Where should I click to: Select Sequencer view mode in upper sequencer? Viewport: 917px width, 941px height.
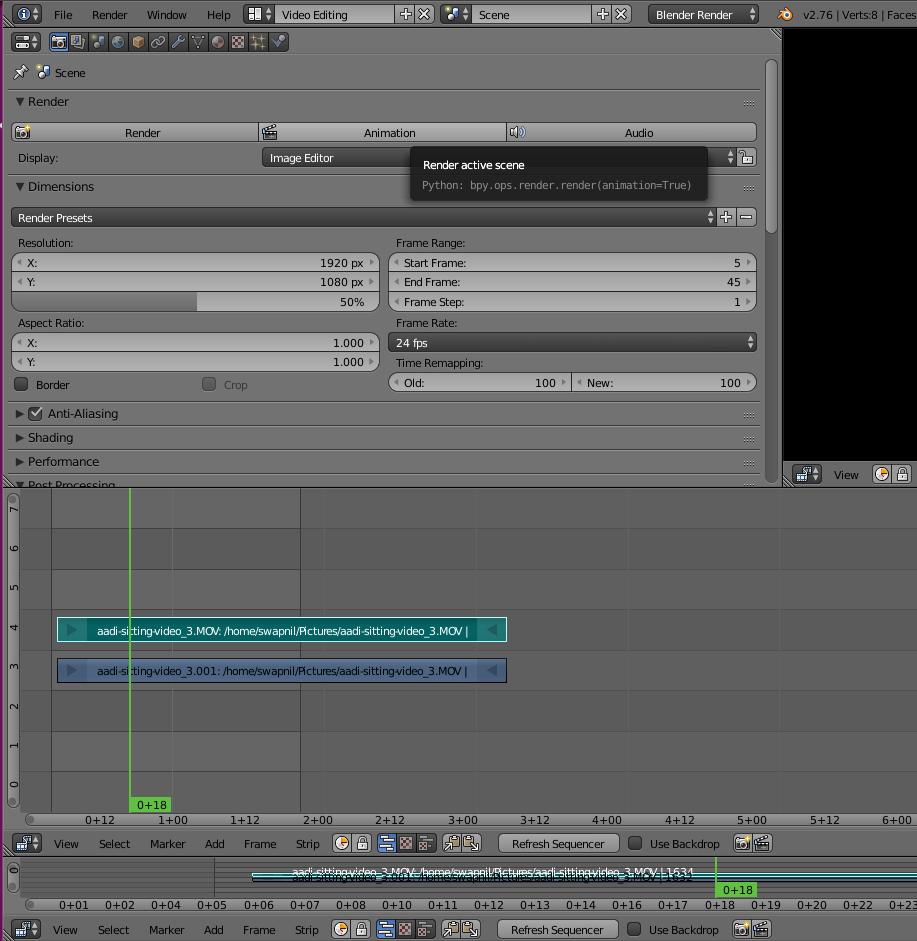[387, 843]
